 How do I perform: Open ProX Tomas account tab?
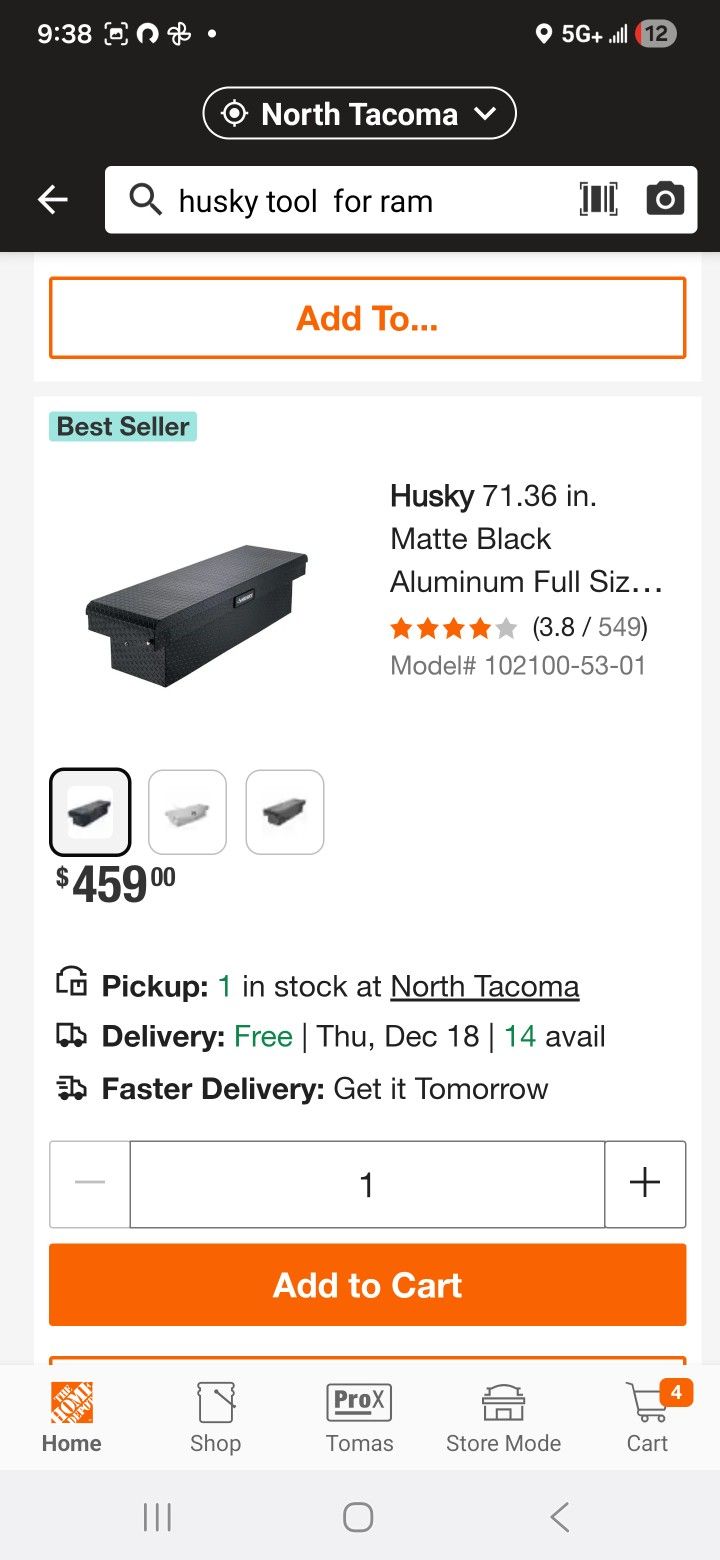point(359,1416)
